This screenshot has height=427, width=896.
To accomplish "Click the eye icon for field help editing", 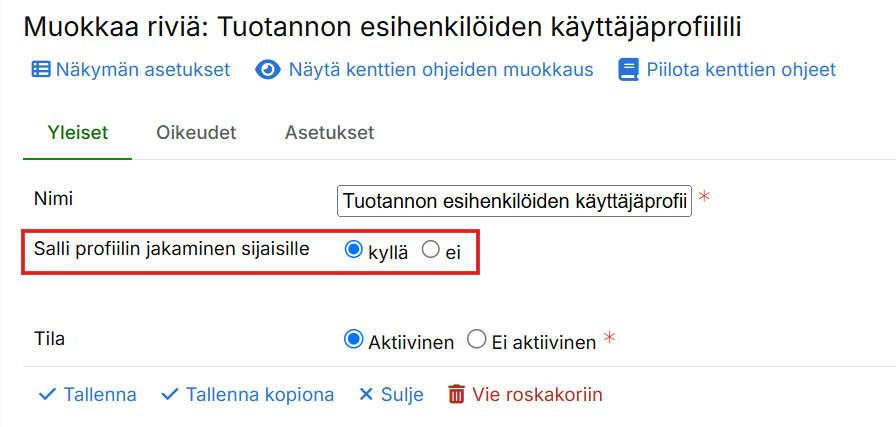I will tap(268, 70).
